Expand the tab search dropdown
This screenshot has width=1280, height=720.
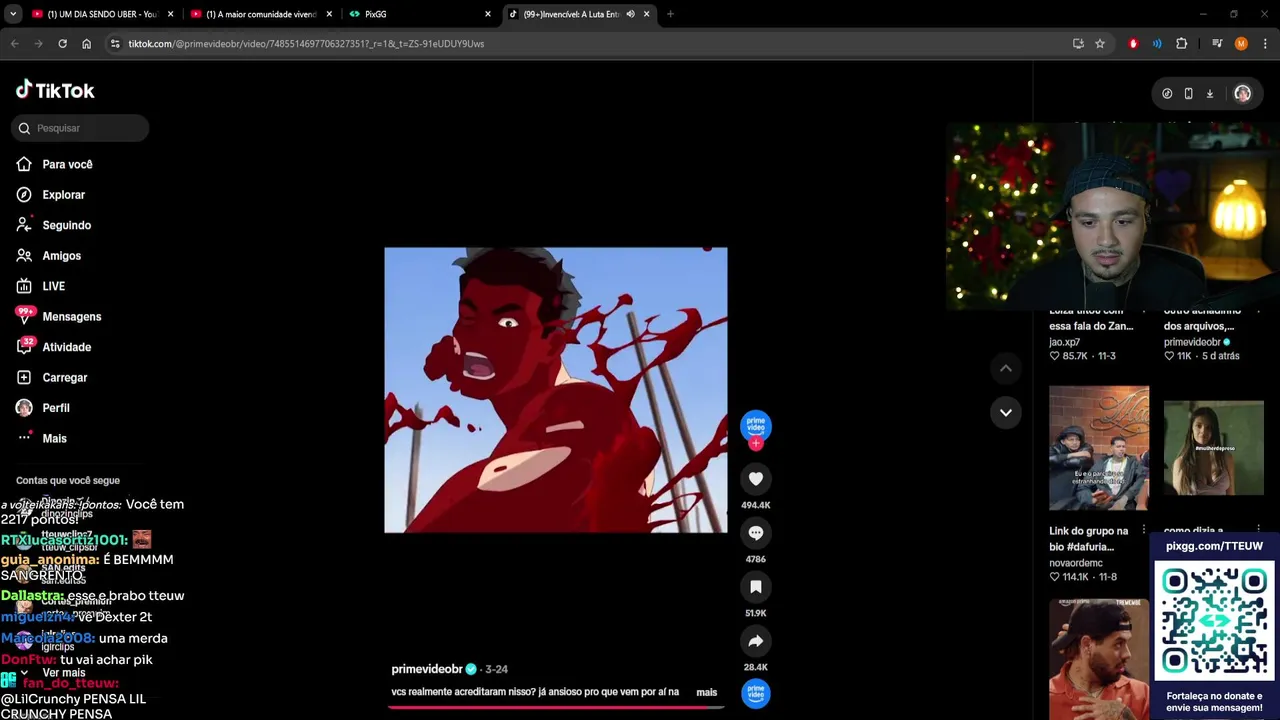[13, 14]
